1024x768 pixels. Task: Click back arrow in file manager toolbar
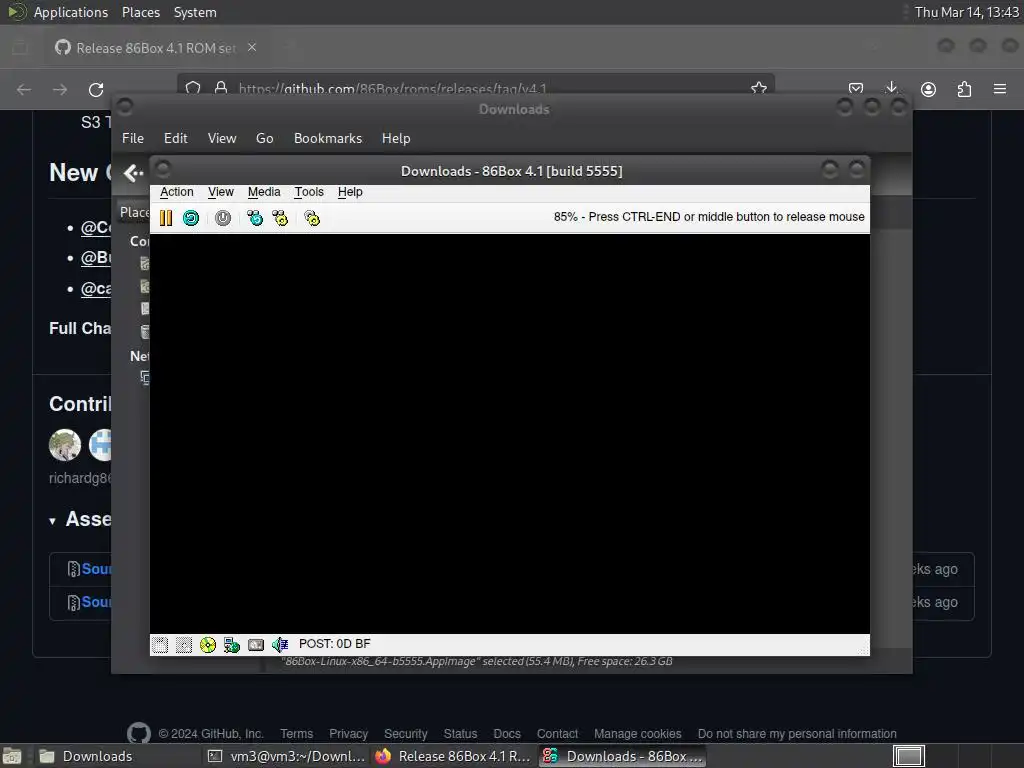(133, 173)
